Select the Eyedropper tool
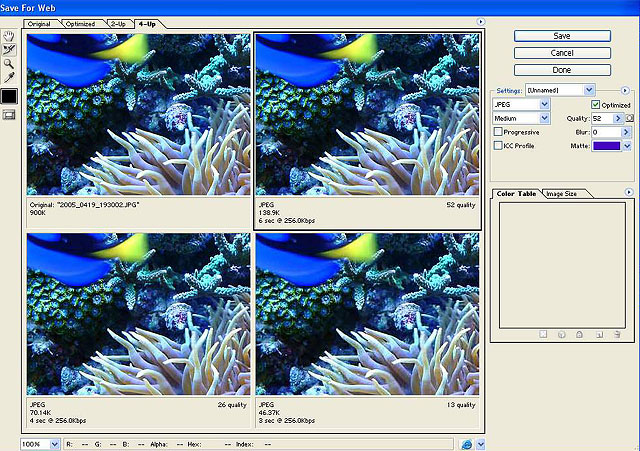Viewport: 640px width, 451px height. (x=9, y=75)
